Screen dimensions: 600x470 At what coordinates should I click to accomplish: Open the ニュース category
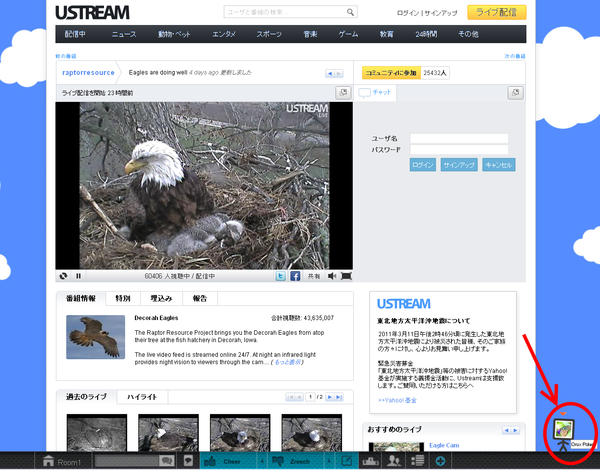(x=124, y=34)
